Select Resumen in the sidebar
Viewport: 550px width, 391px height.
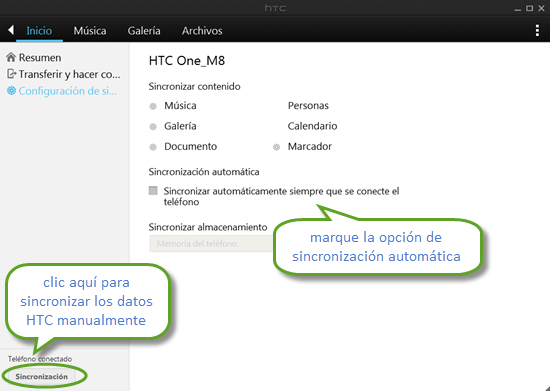click(x=40, y=58)
